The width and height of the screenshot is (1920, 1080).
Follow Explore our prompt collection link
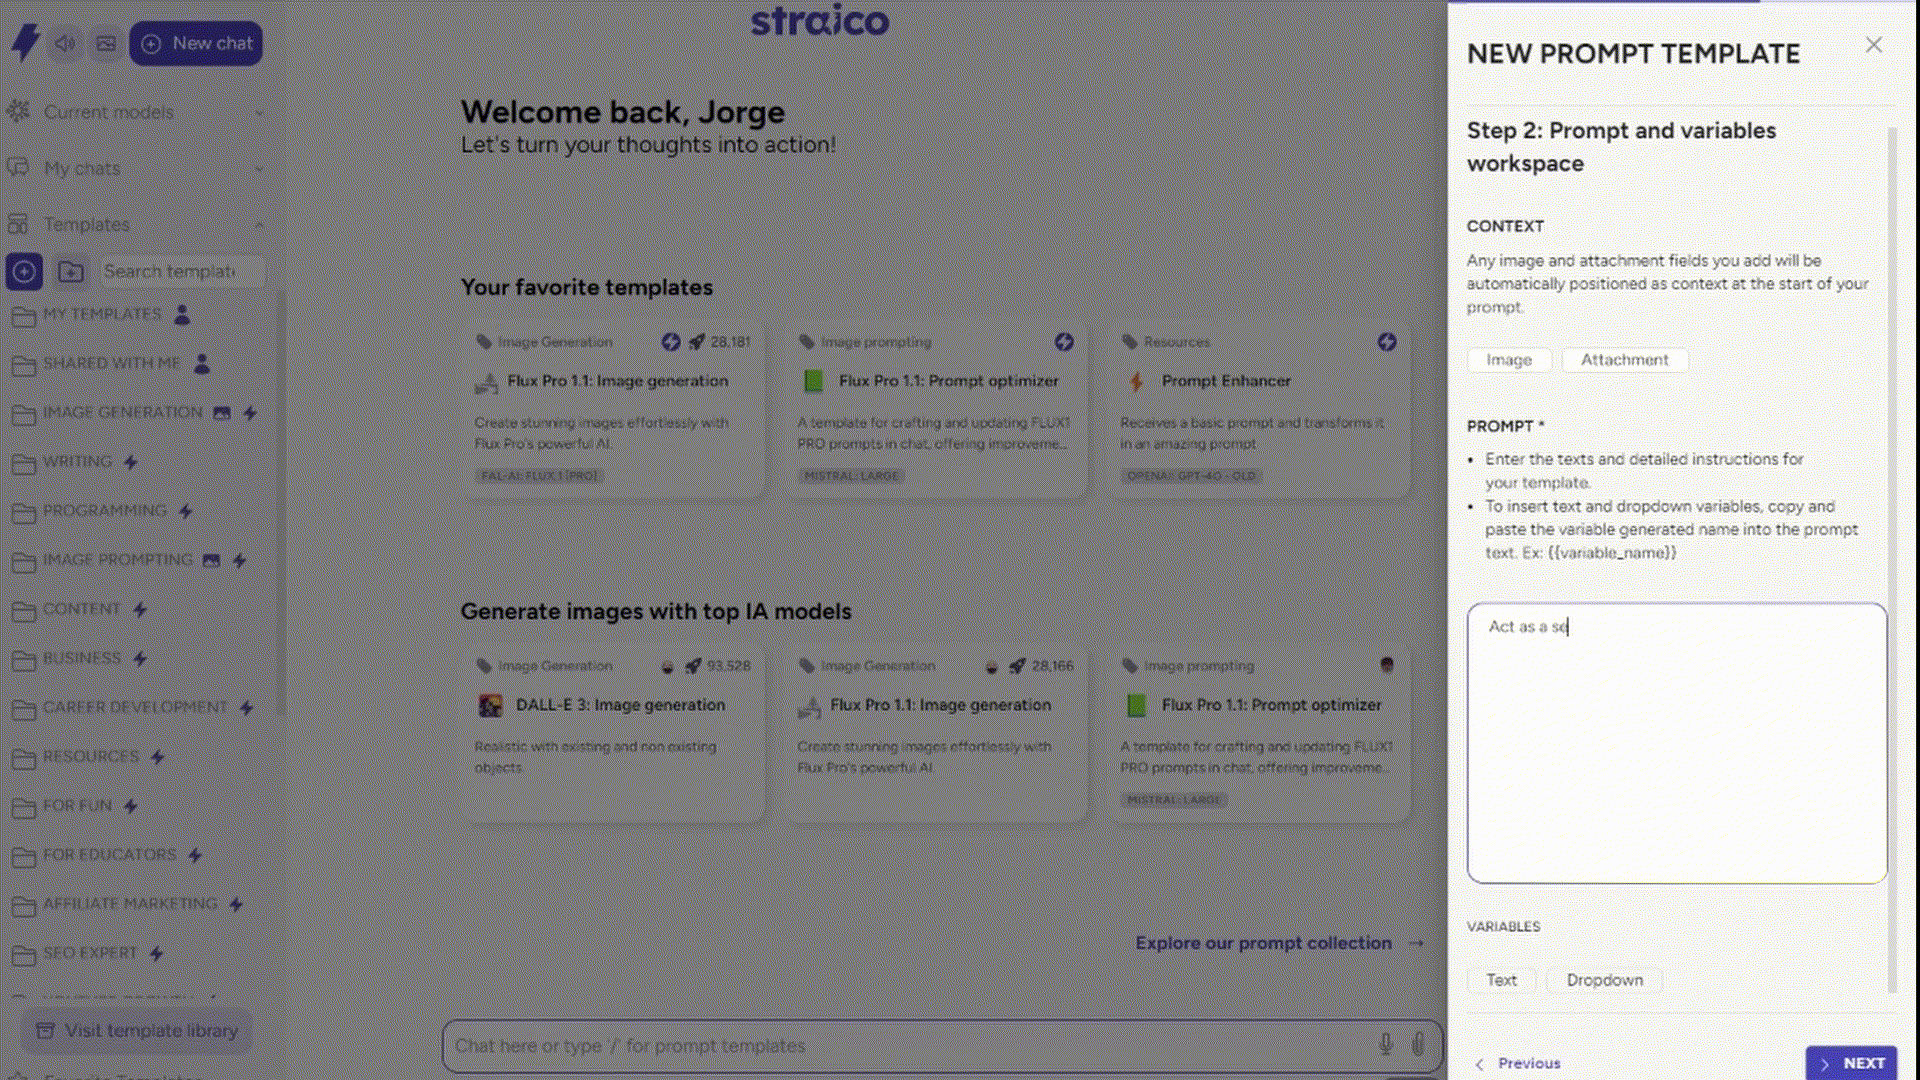point(1279,943)
